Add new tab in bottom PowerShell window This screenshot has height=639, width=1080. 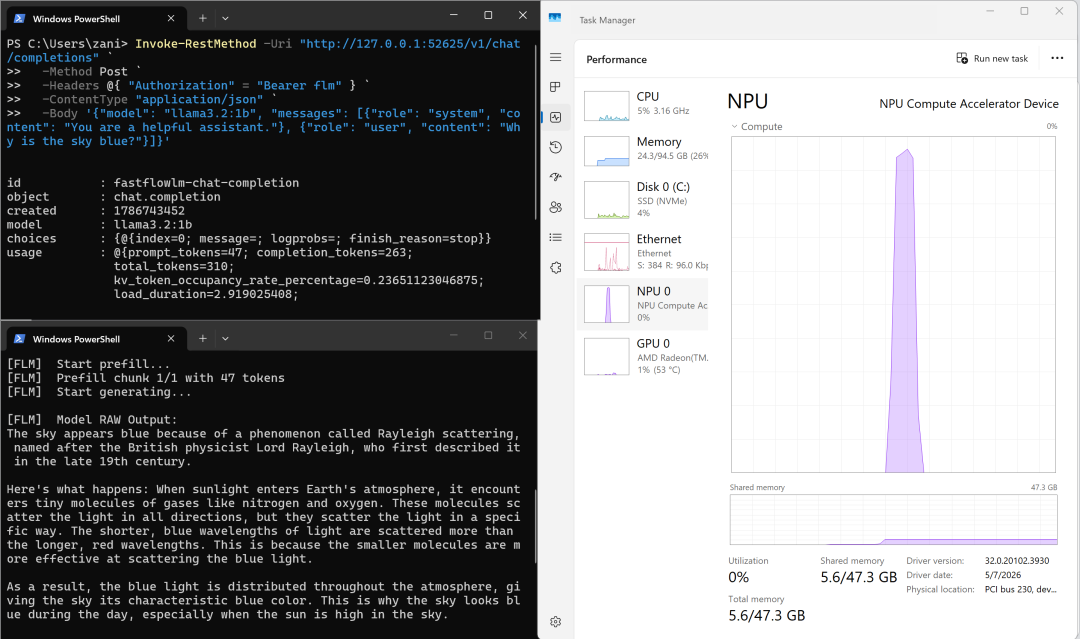click(x=202, y=338)
